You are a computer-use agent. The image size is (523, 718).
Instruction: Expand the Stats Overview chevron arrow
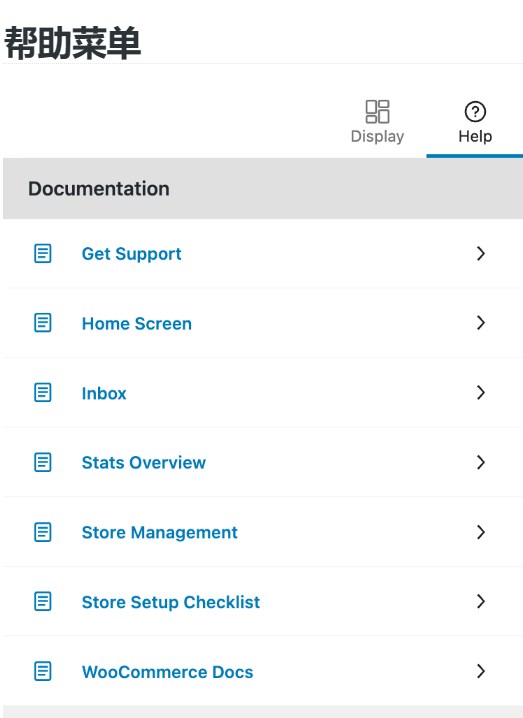coord(480,462)
